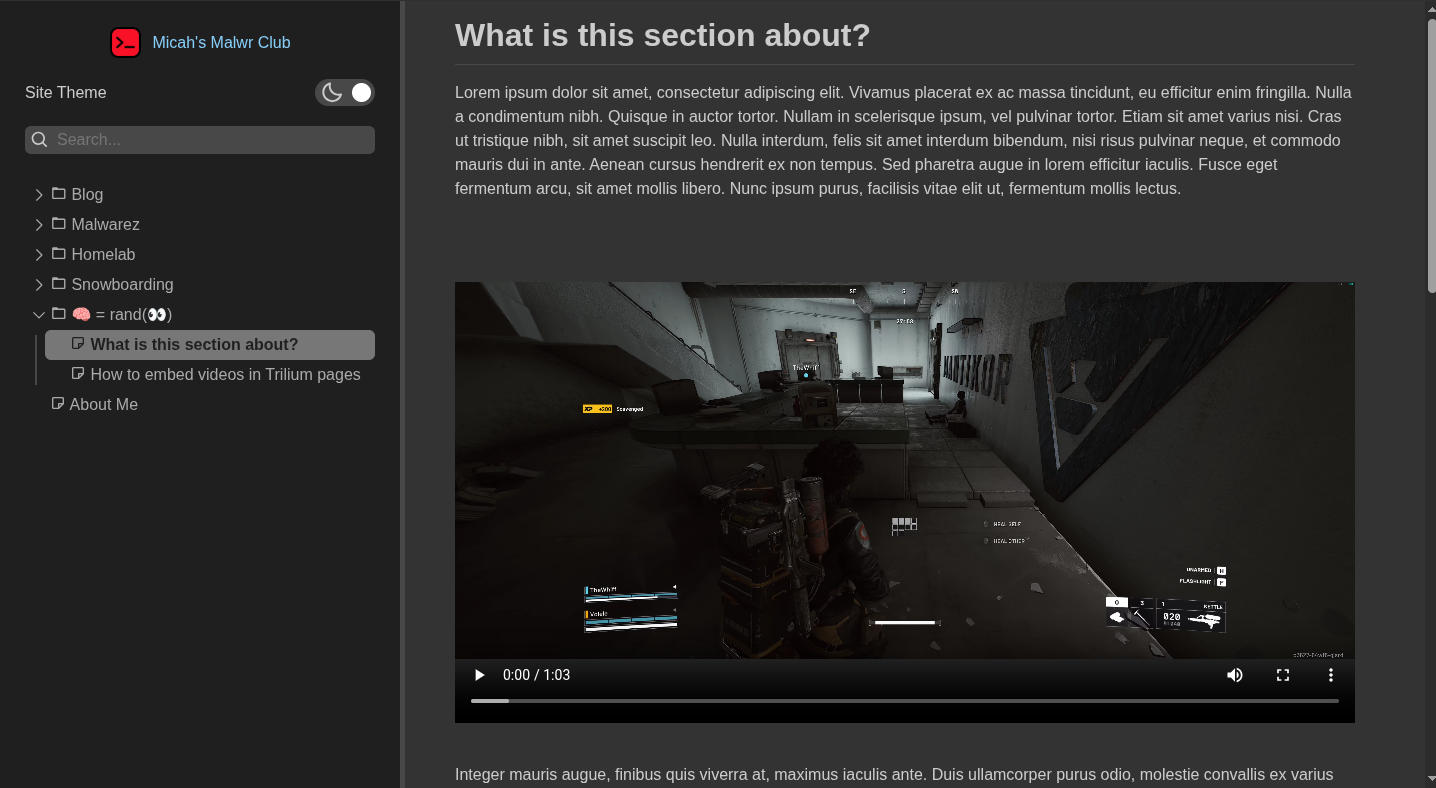Click the folder icon beside Snowboarding
This screenshot has height=788, width=1436.
[59, 284]
